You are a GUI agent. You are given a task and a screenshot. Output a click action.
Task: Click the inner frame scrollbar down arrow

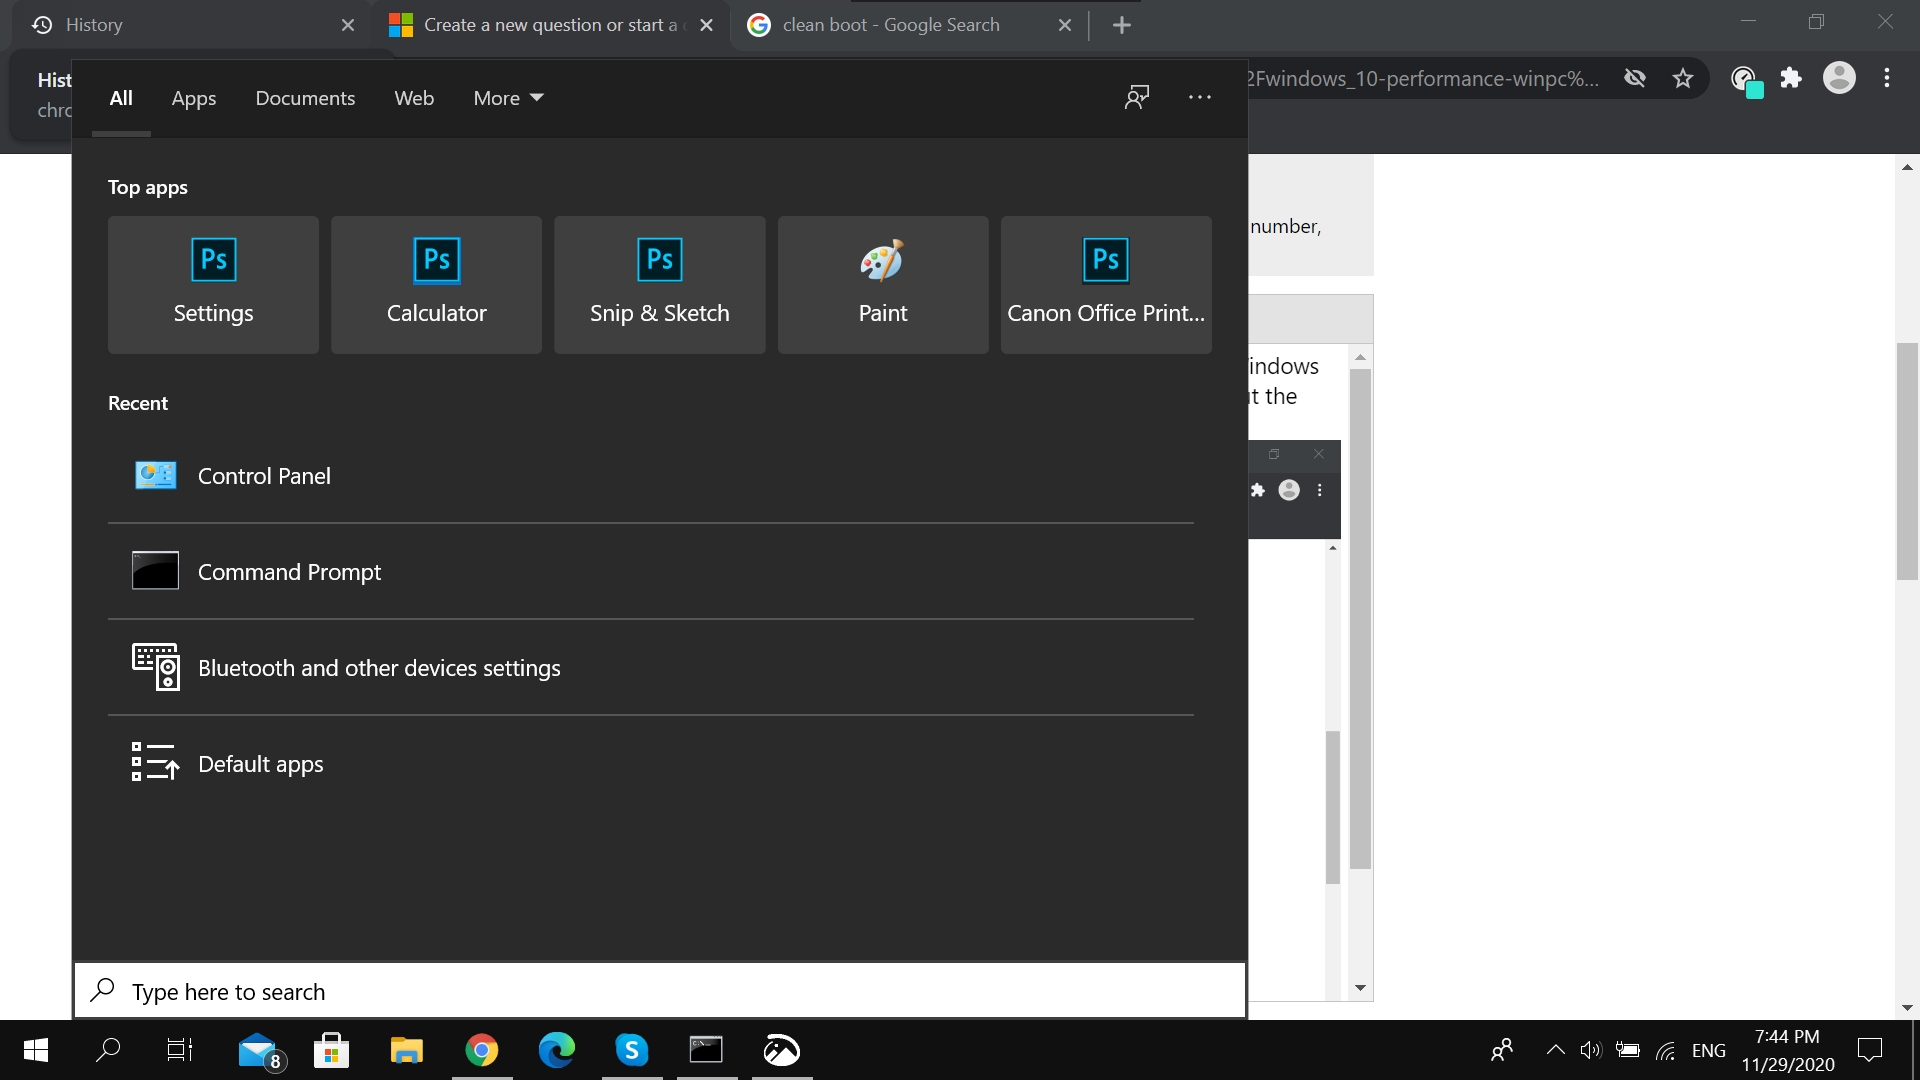[x=1360, y=988]
